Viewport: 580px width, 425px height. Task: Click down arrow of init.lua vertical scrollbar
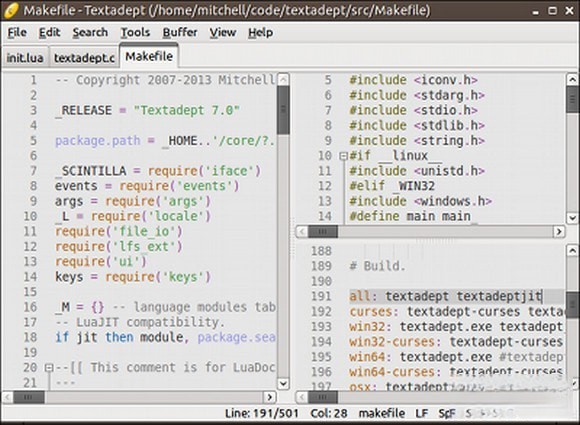click(283, 383)
